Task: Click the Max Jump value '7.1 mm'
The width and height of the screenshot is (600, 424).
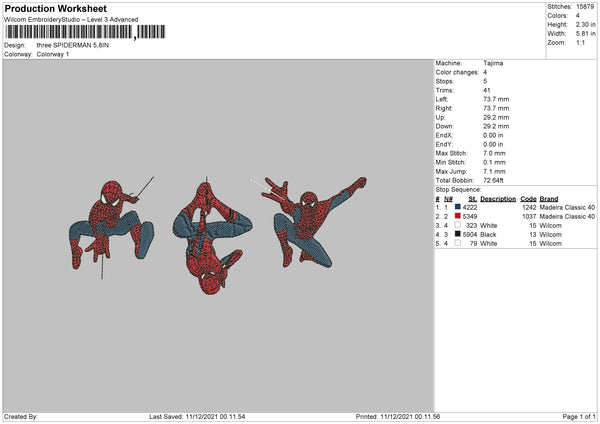Action: coord(494,171)
